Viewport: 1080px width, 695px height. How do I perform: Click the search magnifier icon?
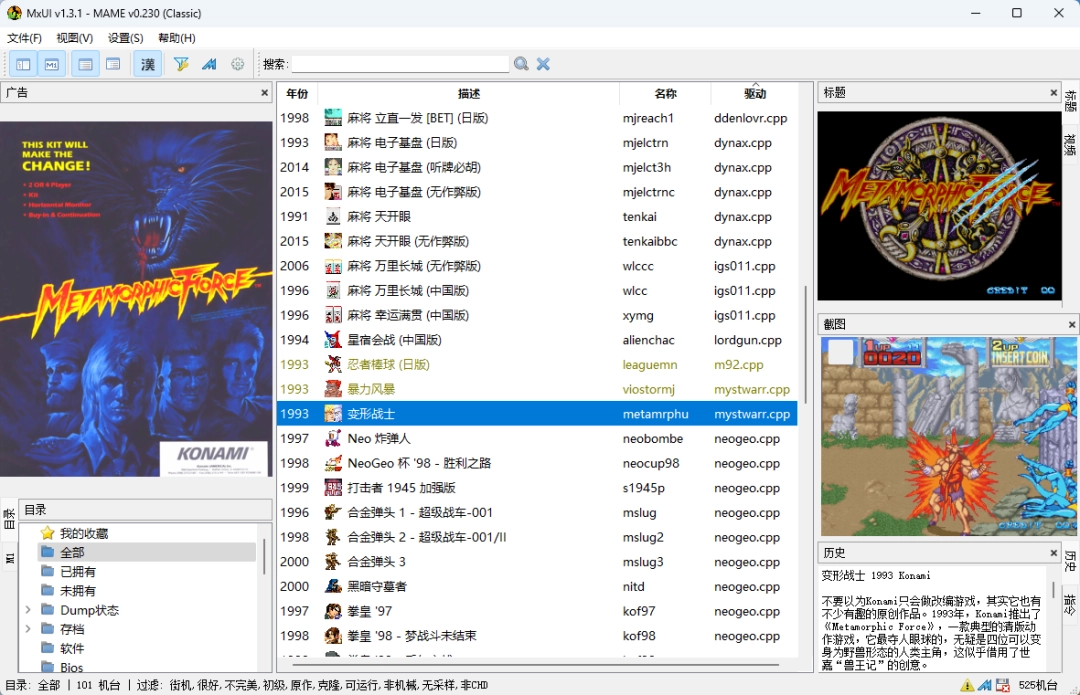point(520,63)
